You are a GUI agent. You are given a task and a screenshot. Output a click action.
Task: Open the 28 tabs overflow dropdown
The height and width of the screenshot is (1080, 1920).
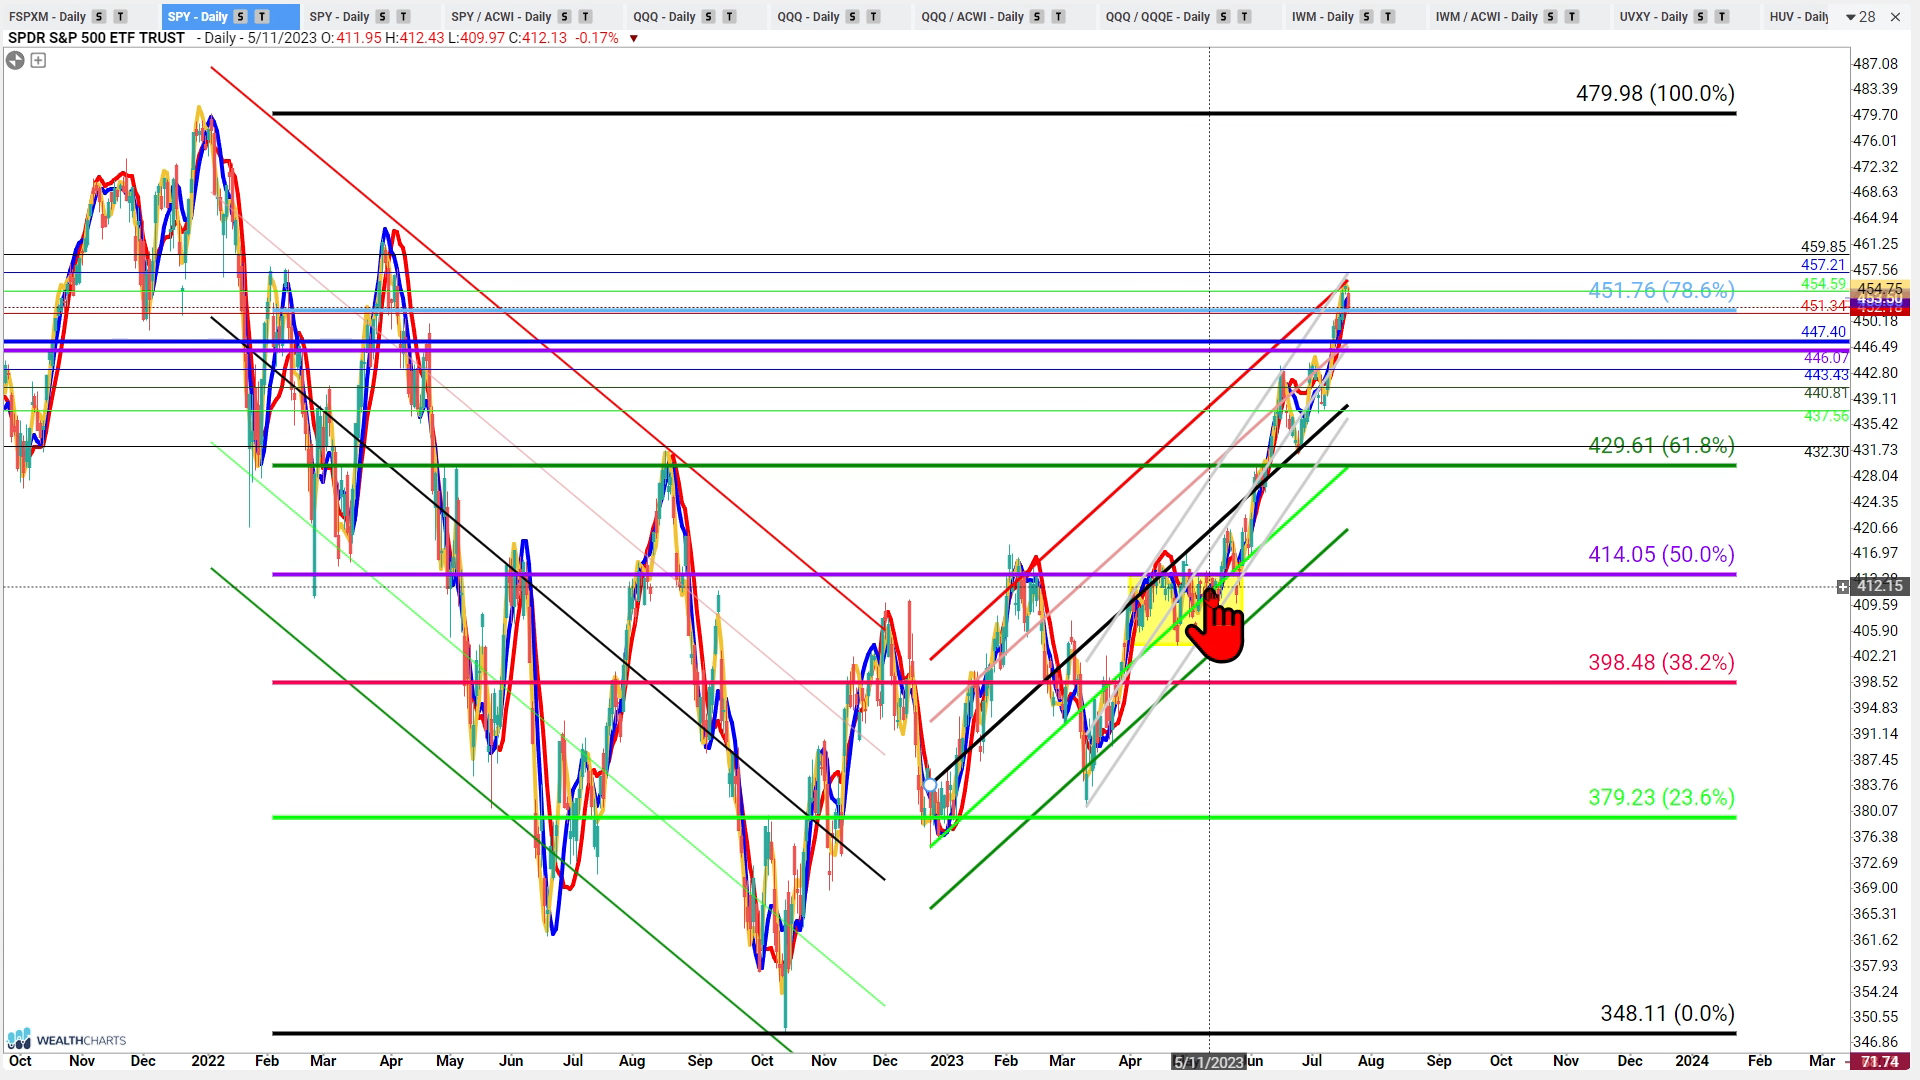click(x=1860, y=17)
